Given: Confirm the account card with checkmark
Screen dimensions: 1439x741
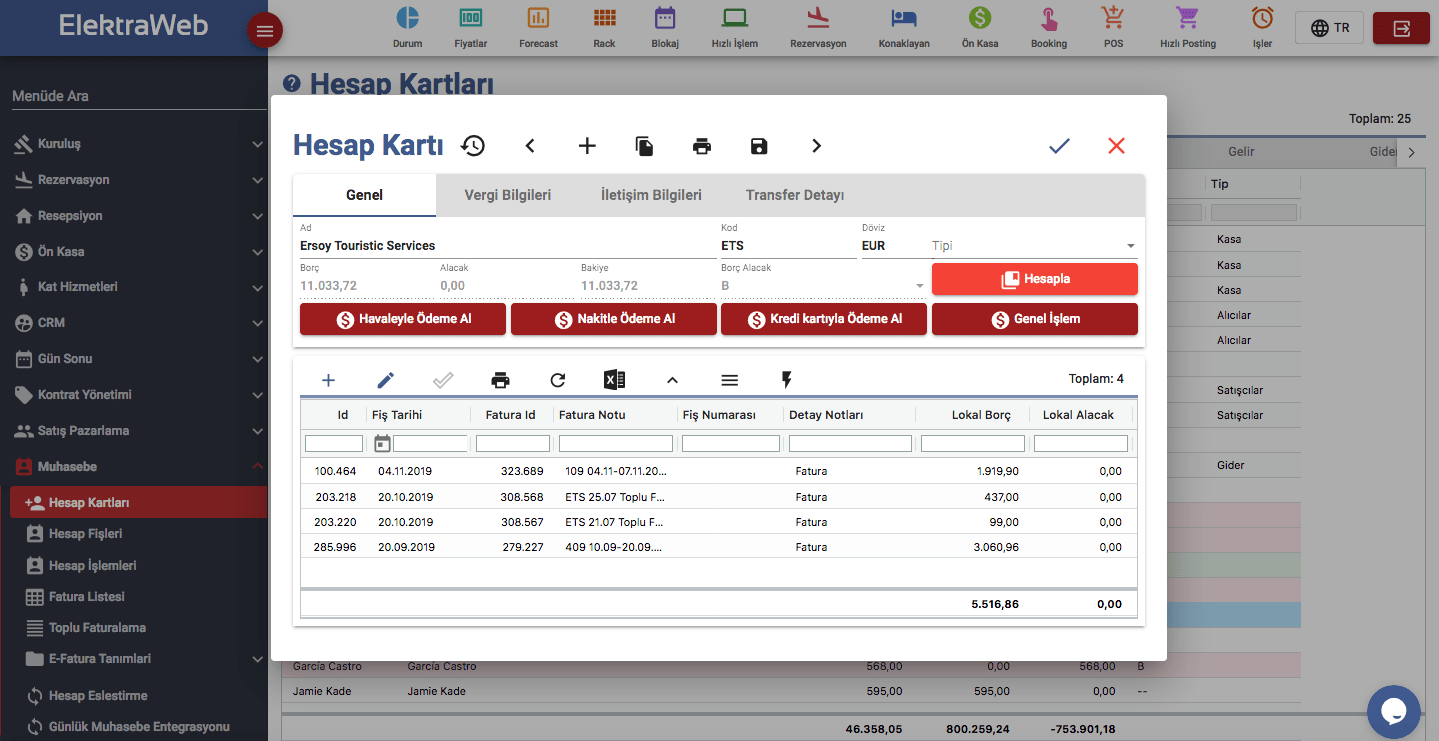Looking at the screenshot, I should (1059, 146).
